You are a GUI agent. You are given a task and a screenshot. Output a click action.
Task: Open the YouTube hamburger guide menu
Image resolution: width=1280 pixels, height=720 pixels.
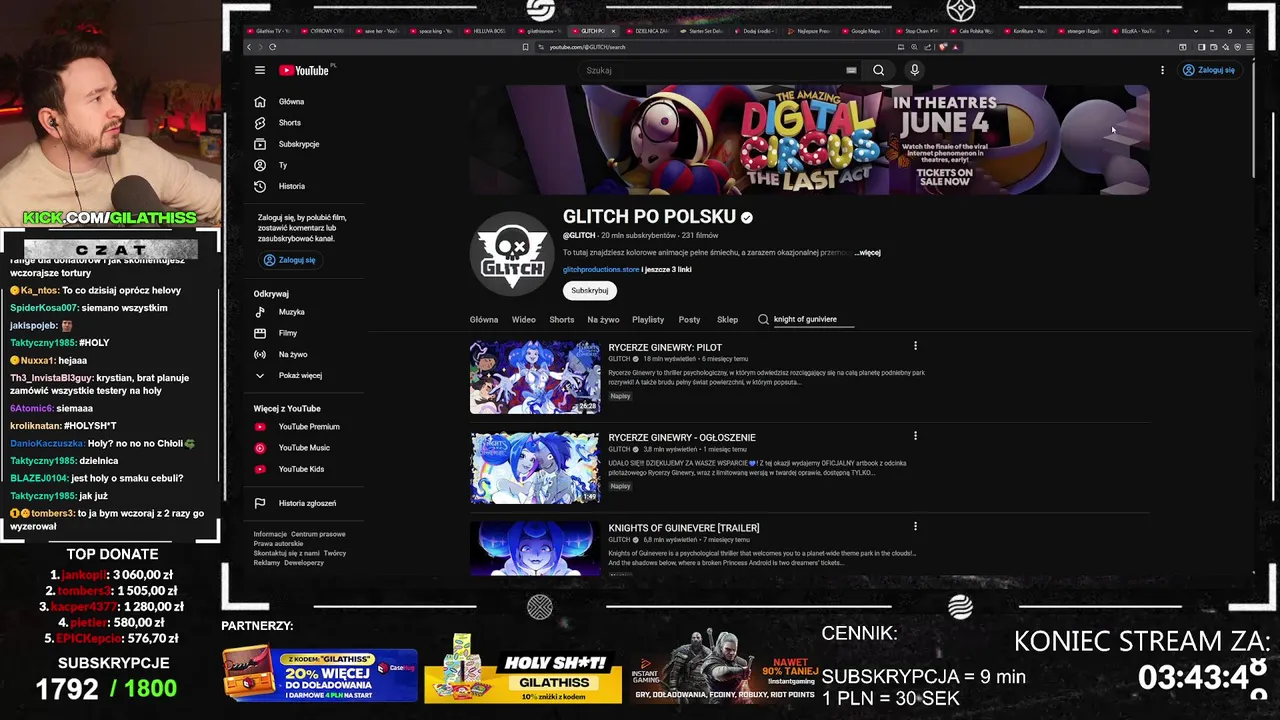coord(260,70)
